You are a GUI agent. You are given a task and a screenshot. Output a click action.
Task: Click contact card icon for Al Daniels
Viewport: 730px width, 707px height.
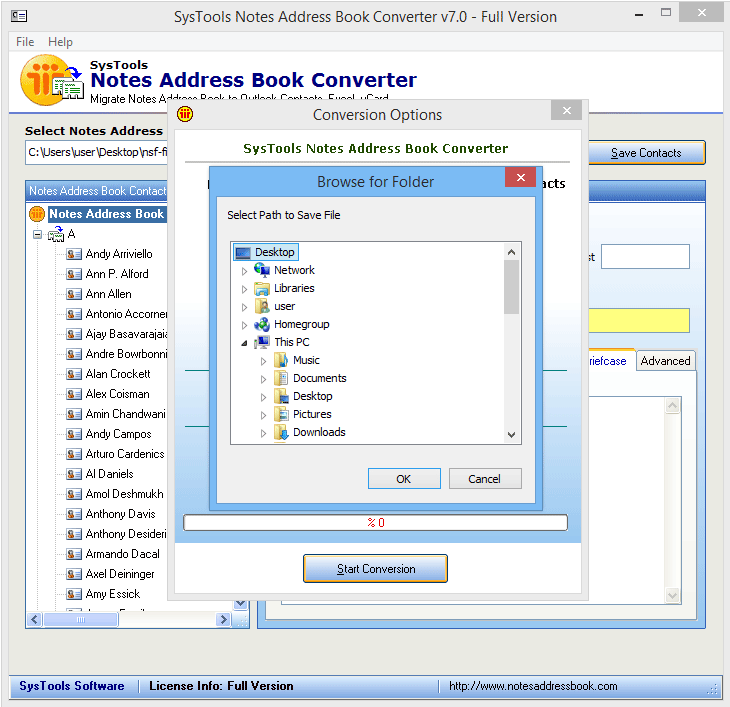(74, 474)
